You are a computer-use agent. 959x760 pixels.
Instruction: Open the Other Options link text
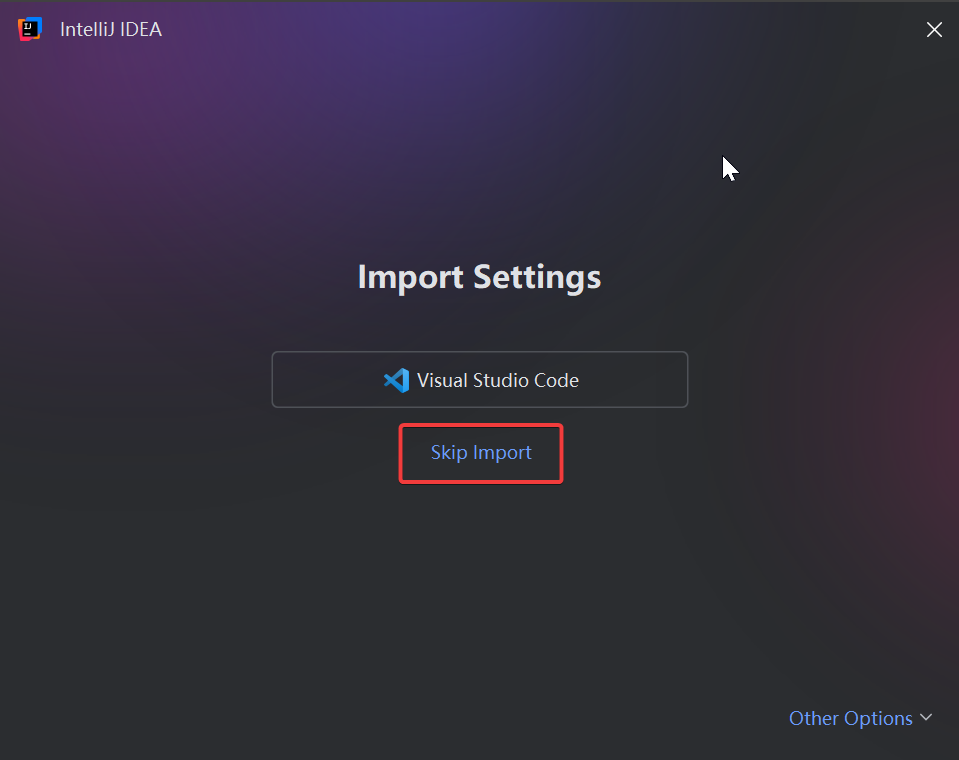850,718
